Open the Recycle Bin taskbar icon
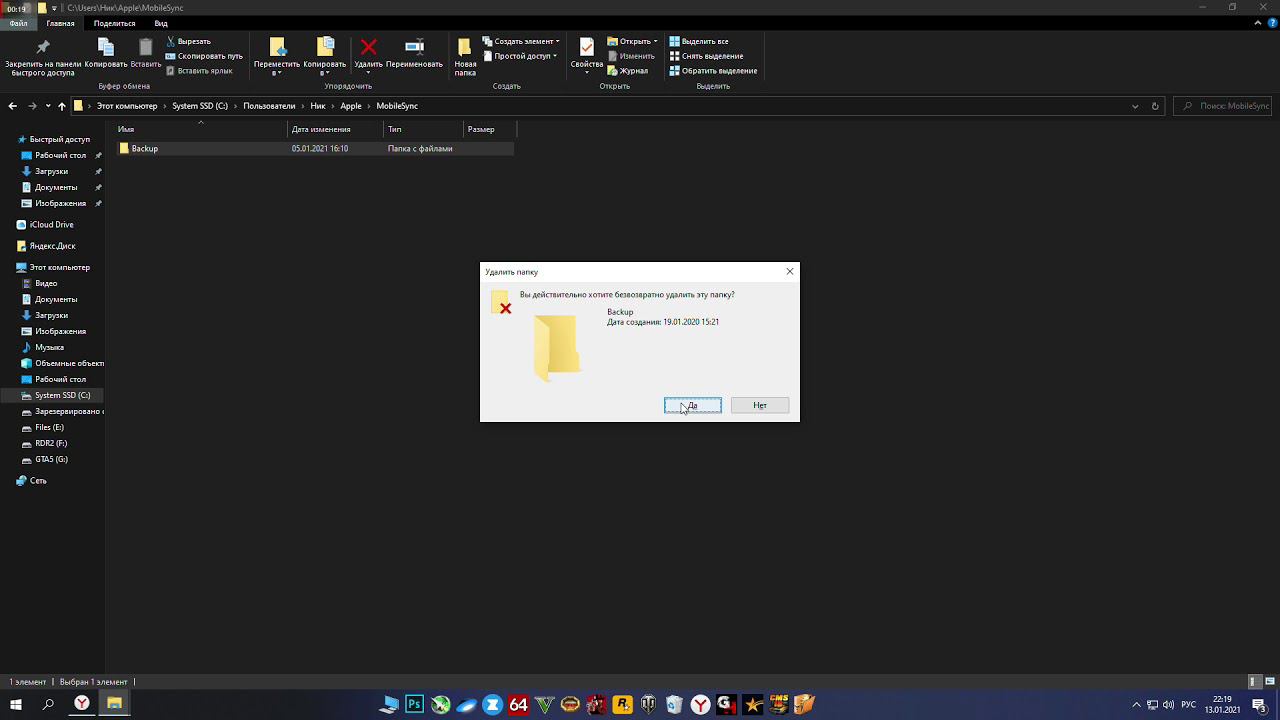 pos(674,705)
